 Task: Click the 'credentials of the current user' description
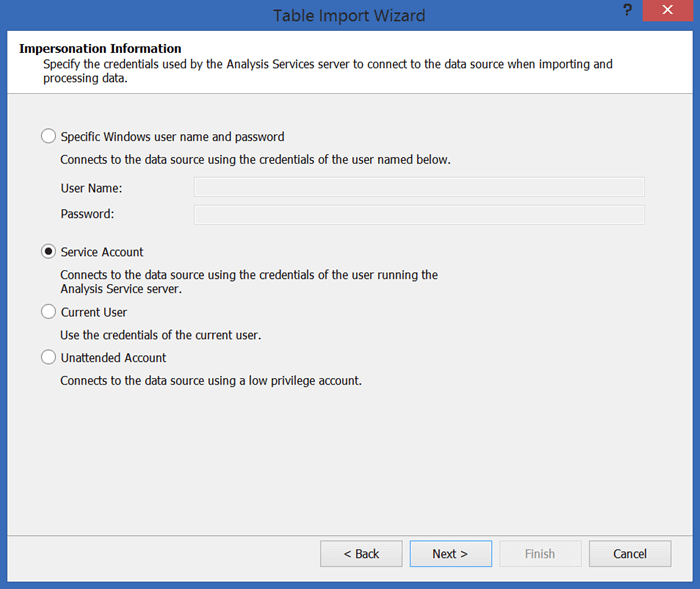(160, 335)
